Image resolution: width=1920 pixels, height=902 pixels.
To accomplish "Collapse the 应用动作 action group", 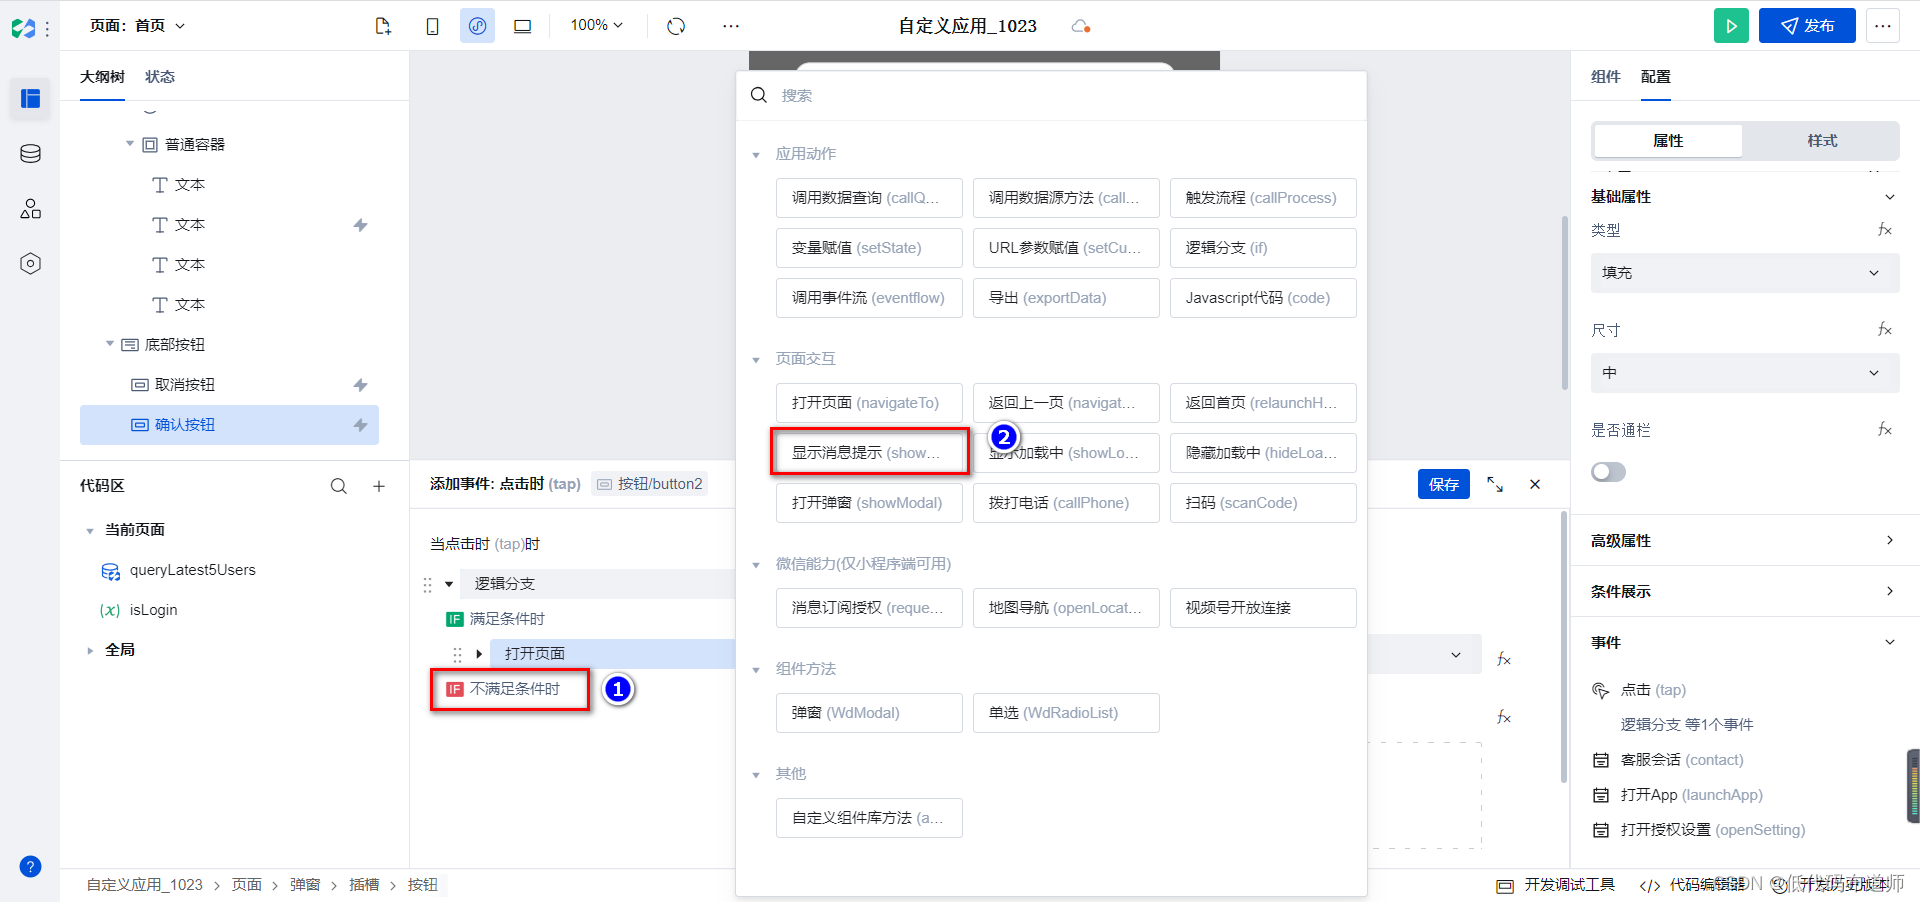I will tap(756, 155).
